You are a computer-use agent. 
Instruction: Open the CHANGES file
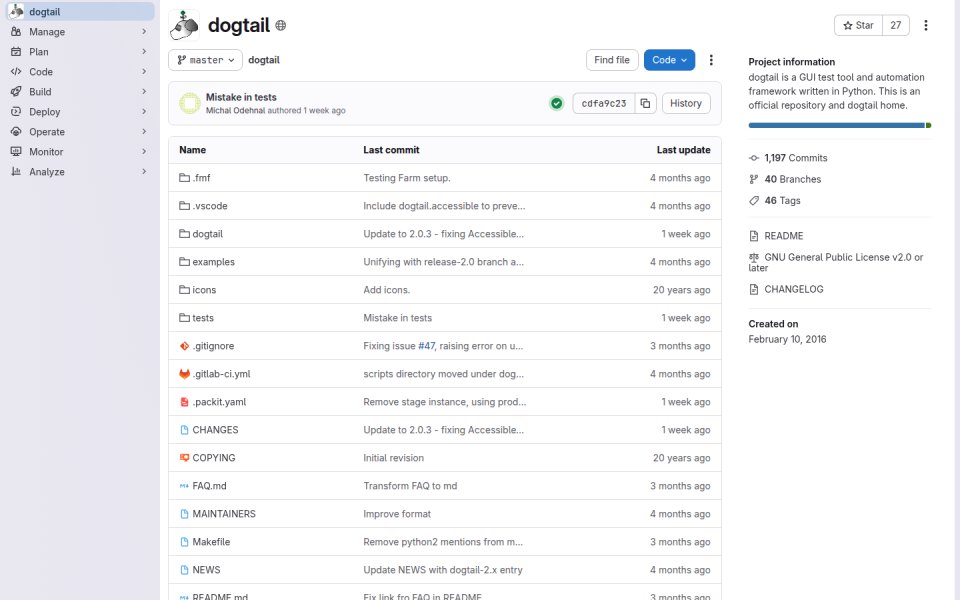coord(215,430)
